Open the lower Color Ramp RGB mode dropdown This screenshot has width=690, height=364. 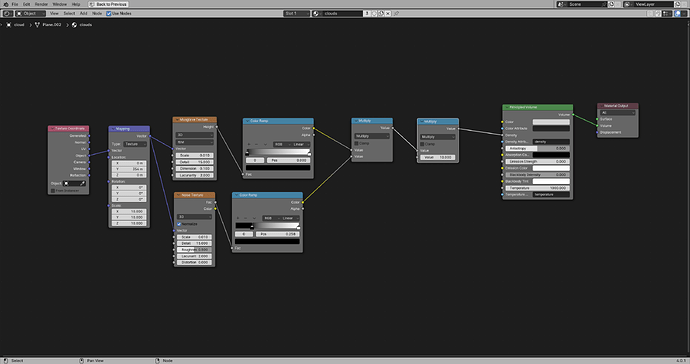click(270, 218)
